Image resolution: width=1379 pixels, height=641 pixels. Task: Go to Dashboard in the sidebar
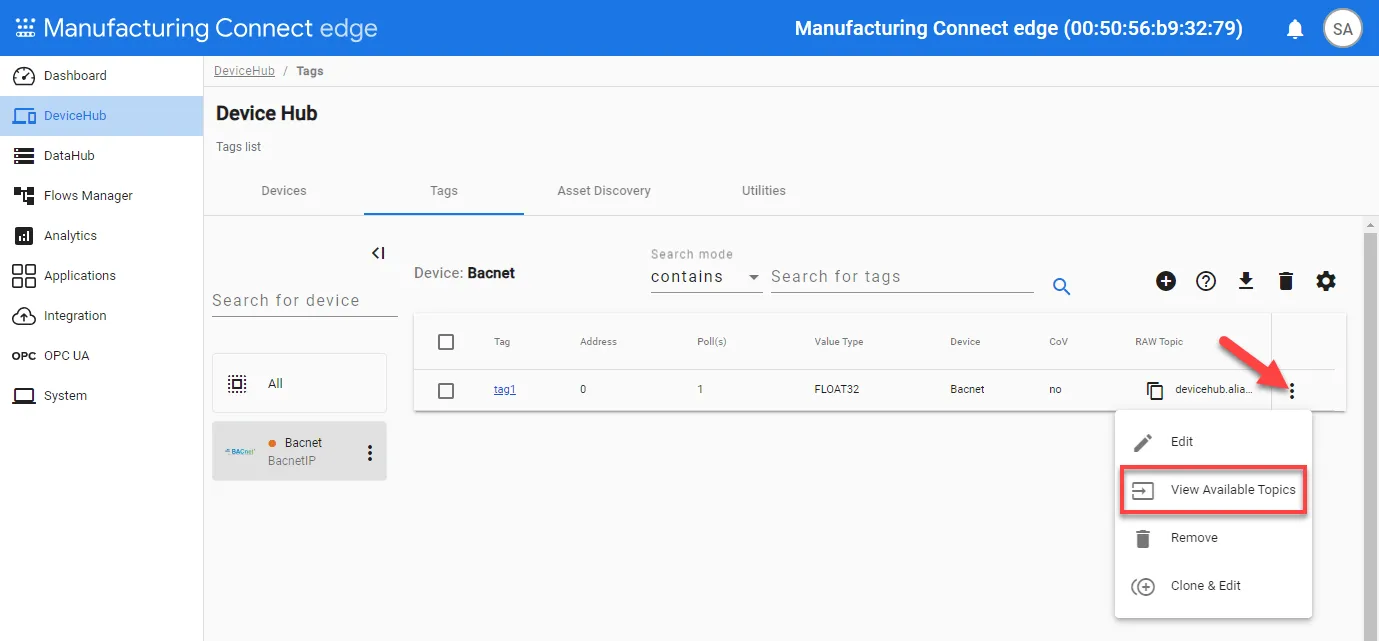pos(101,76)
